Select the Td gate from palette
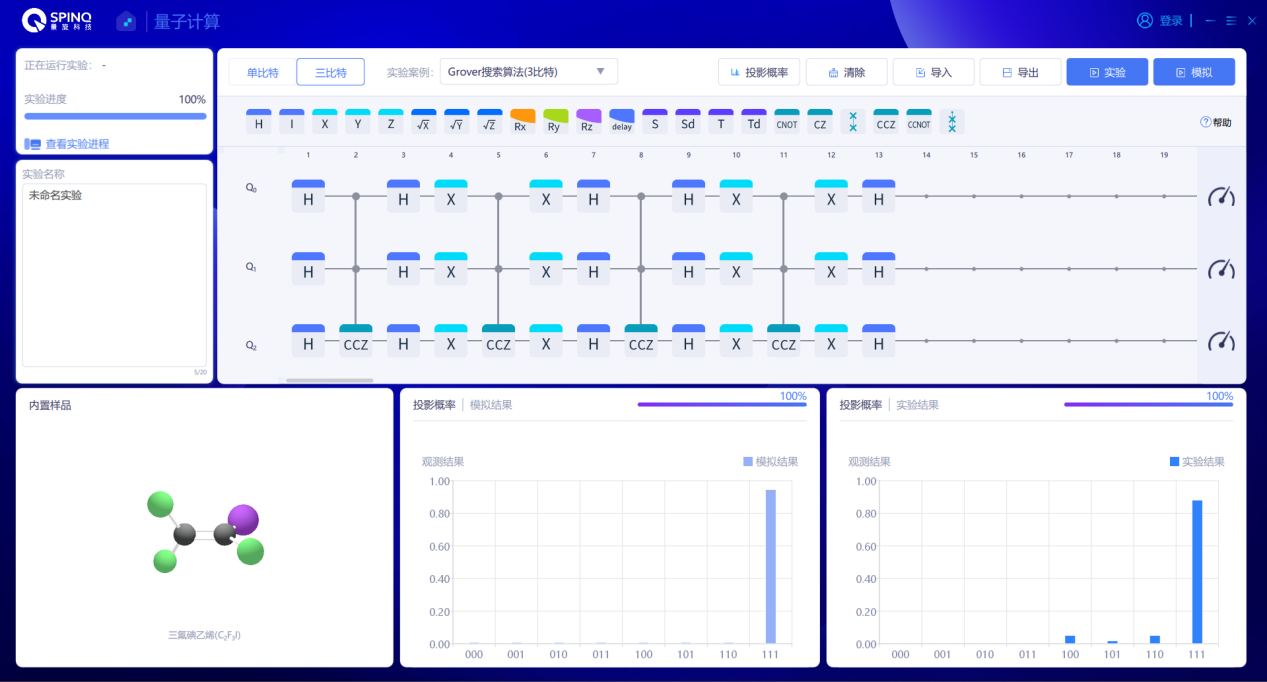Viewport: 1267px width, 682px height. point(754,122)
